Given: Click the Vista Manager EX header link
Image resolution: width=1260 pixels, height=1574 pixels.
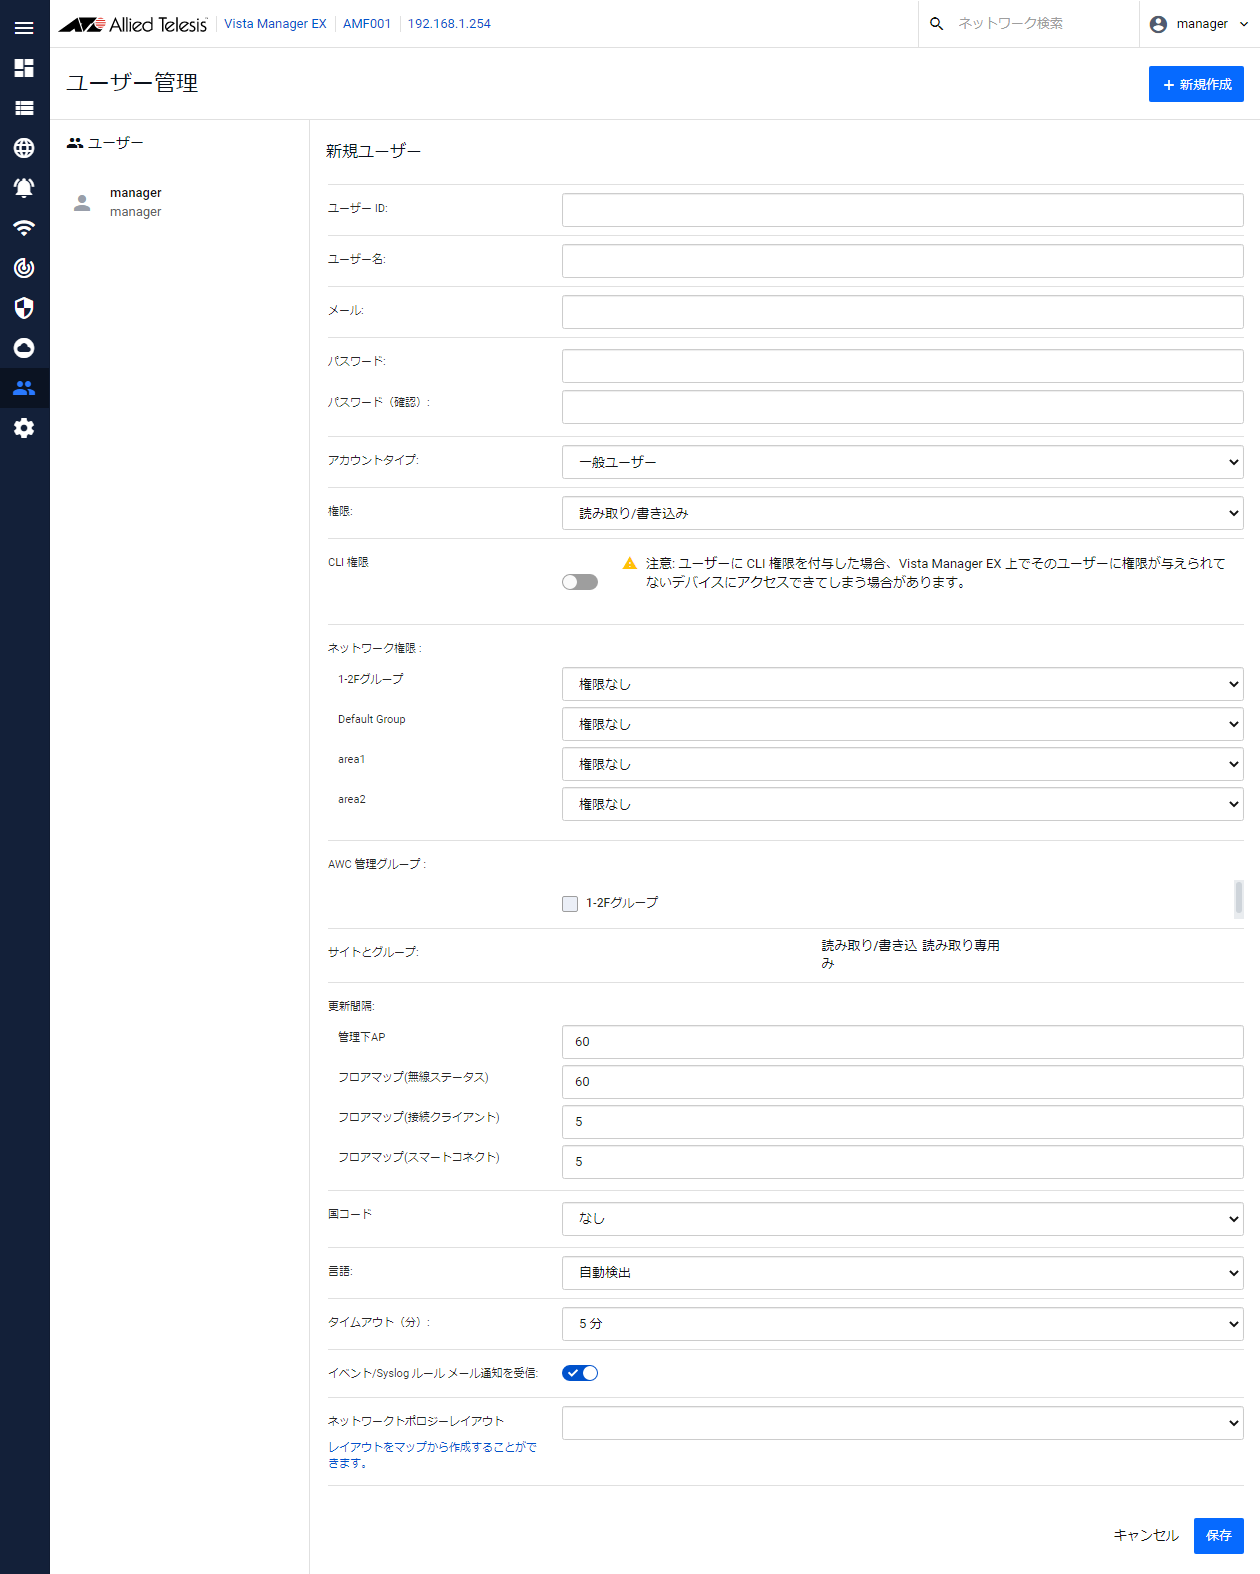Looking at the screenshot, I should coord(275,24).
